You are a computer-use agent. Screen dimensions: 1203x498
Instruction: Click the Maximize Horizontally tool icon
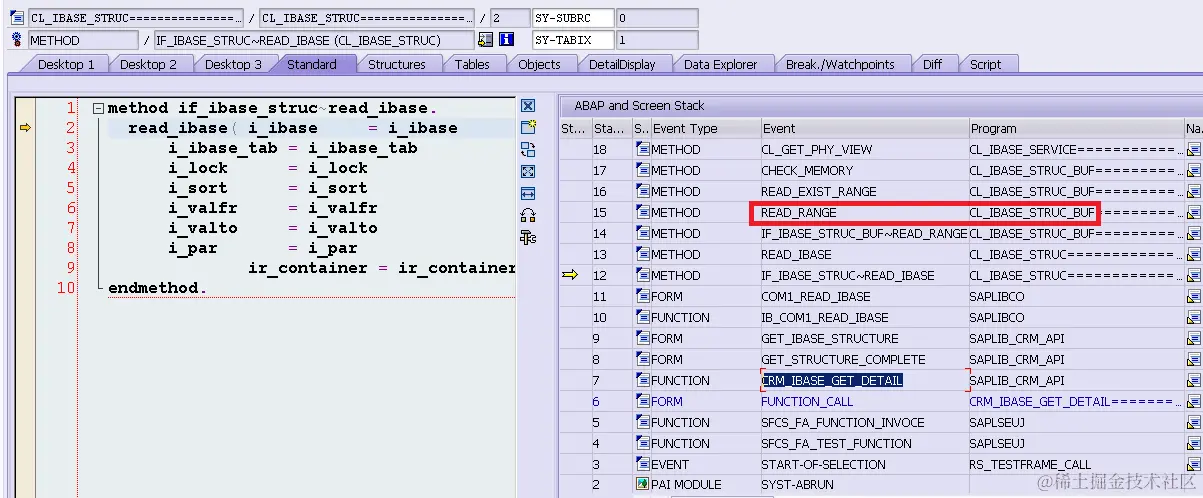tap(528, 193)
